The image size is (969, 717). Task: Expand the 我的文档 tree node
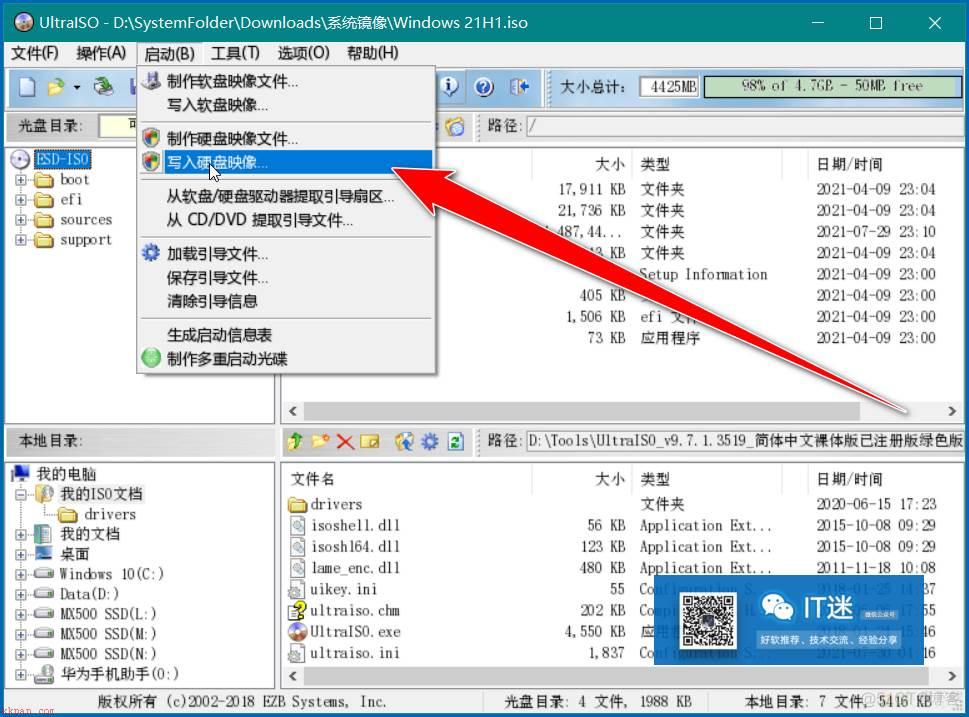21,534
